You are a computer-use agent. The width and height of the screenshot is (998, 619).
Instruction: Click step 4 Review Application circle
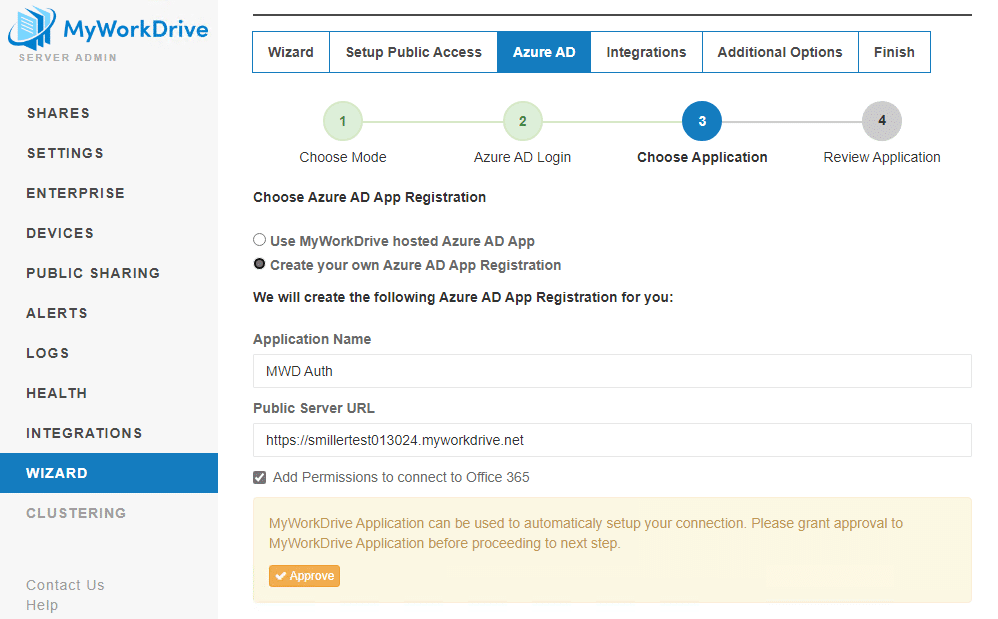click(882, 120)
